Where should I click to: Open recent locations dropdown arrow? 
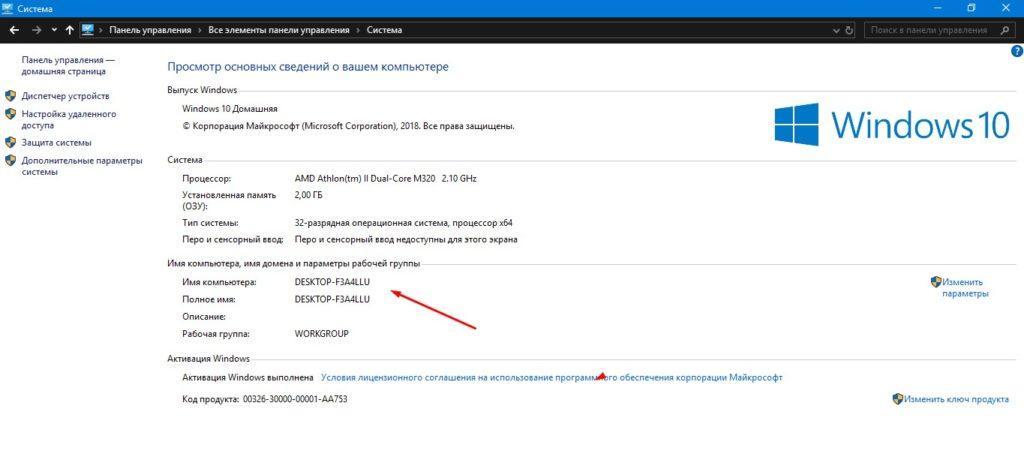point(54,30)
